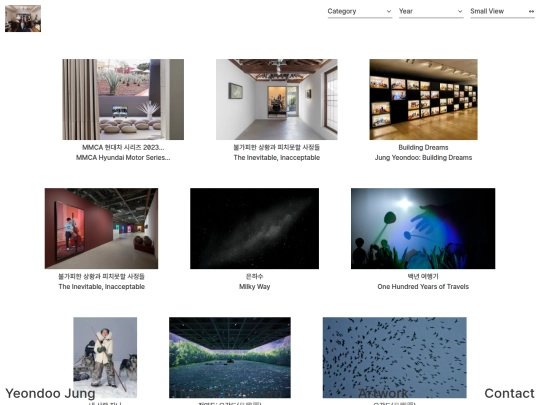
Task: Open the One Hundred Years of Travels image
Action: [423, 228]
